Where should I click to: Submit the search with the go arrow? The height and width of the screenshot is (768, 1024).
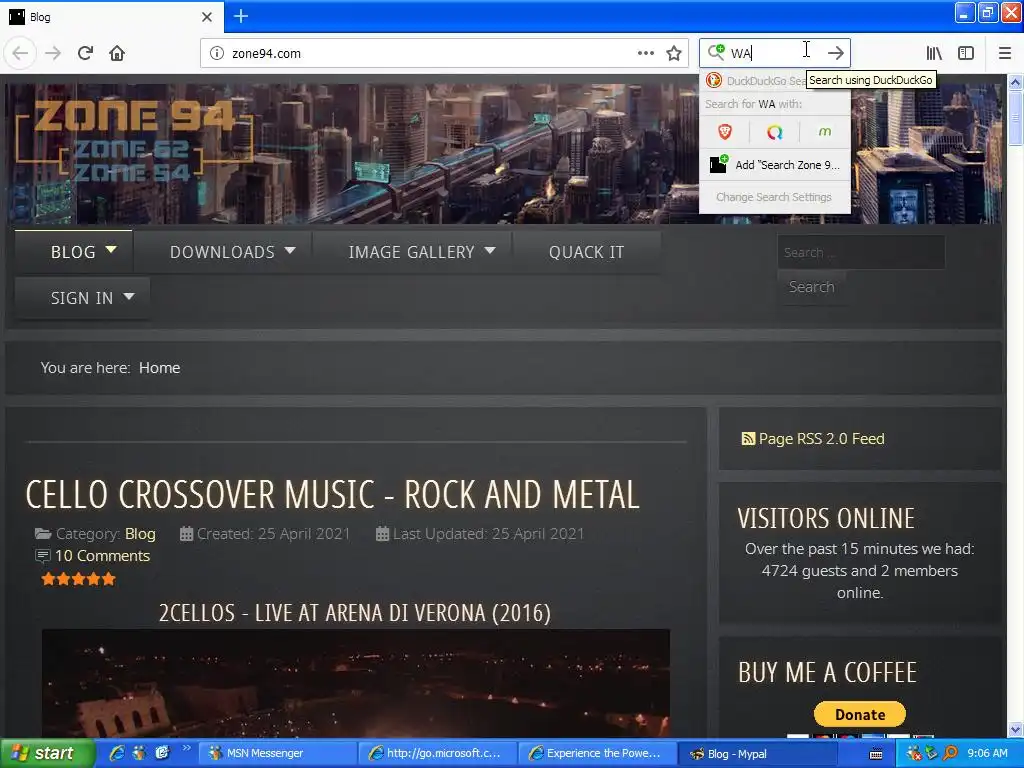coord(835,53)
